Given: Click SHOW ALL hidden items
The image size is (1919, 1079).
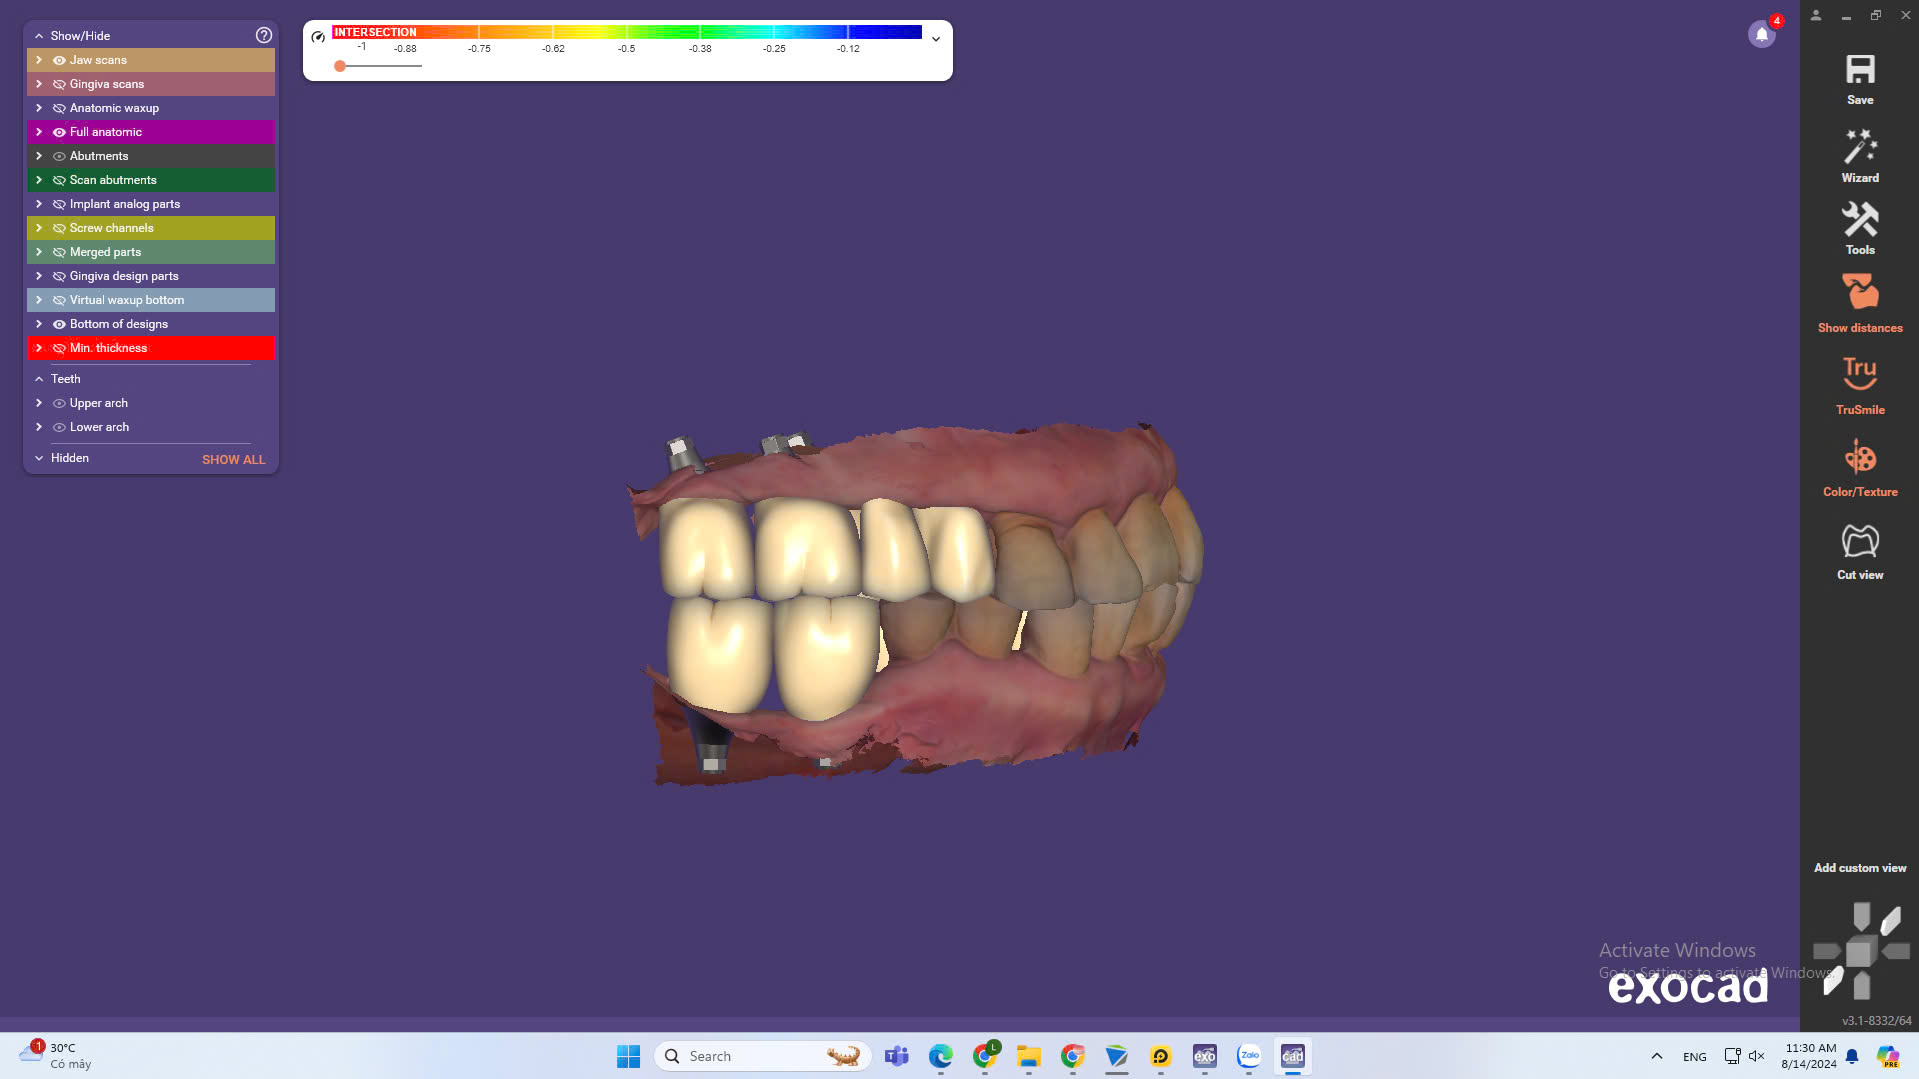Looking at the screenshot, I should pyautogui.click(x=233, y=460).
